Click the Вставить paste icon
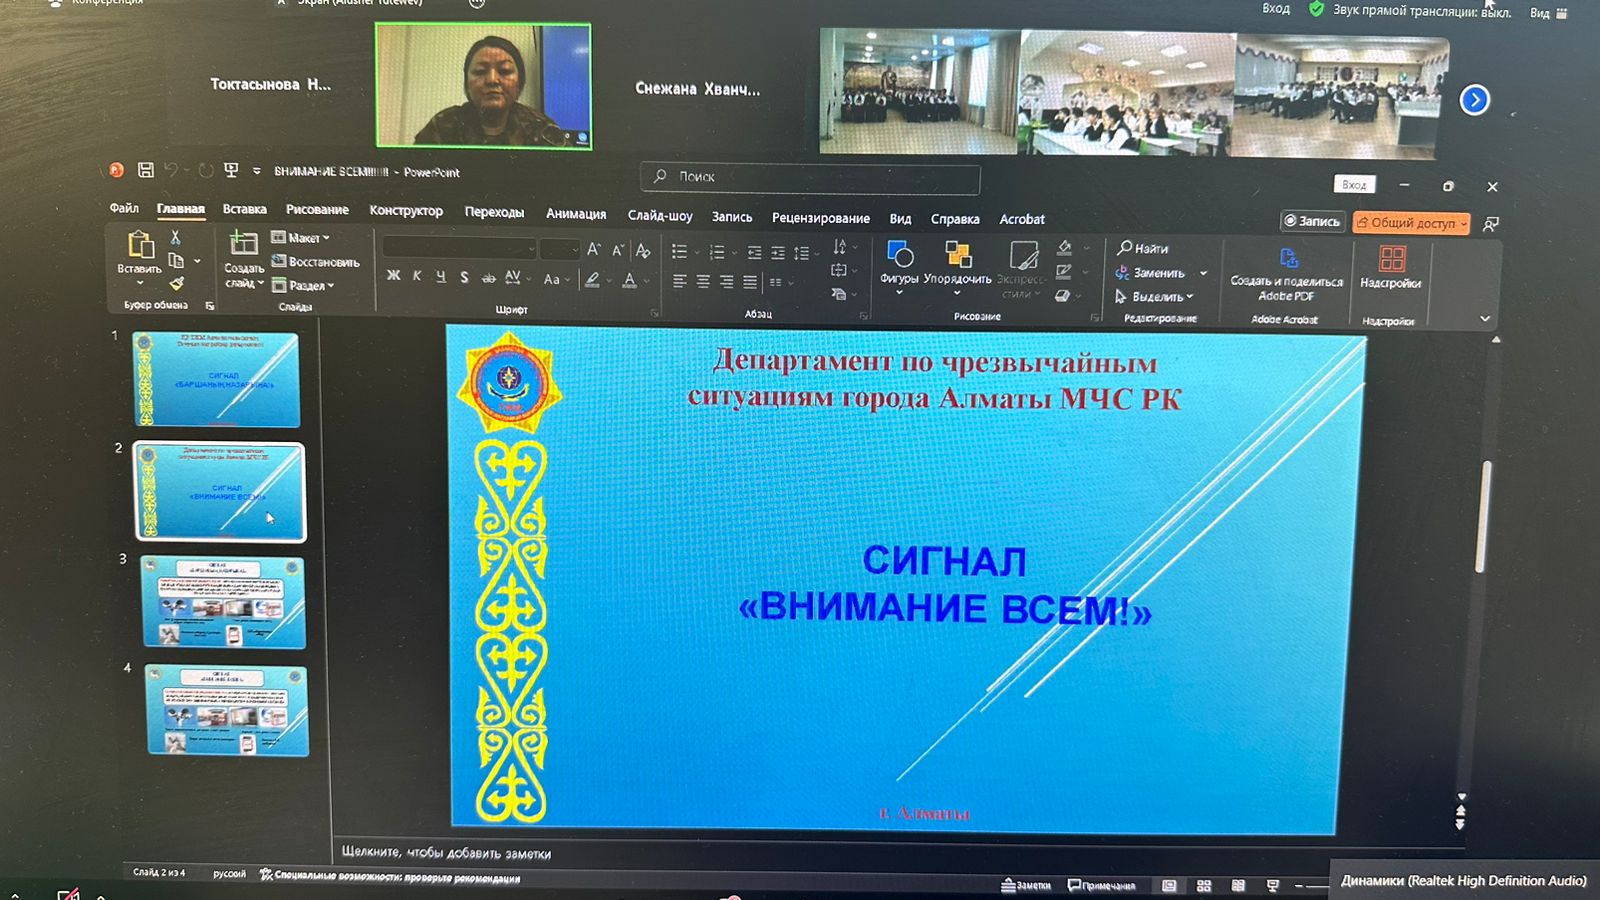 [x=140, y=246]
